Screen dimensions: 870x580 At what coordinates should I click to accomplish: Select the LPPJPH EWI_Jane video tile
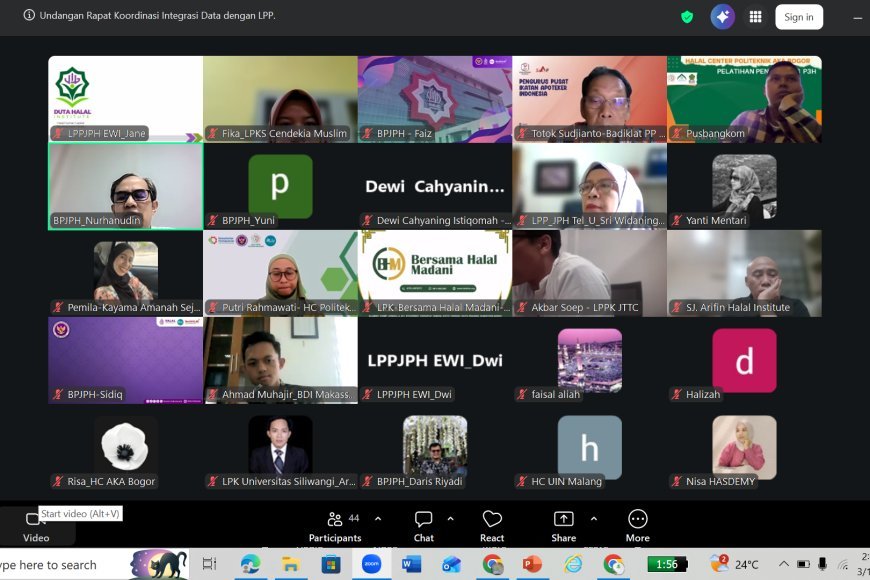tap(125, 99)
